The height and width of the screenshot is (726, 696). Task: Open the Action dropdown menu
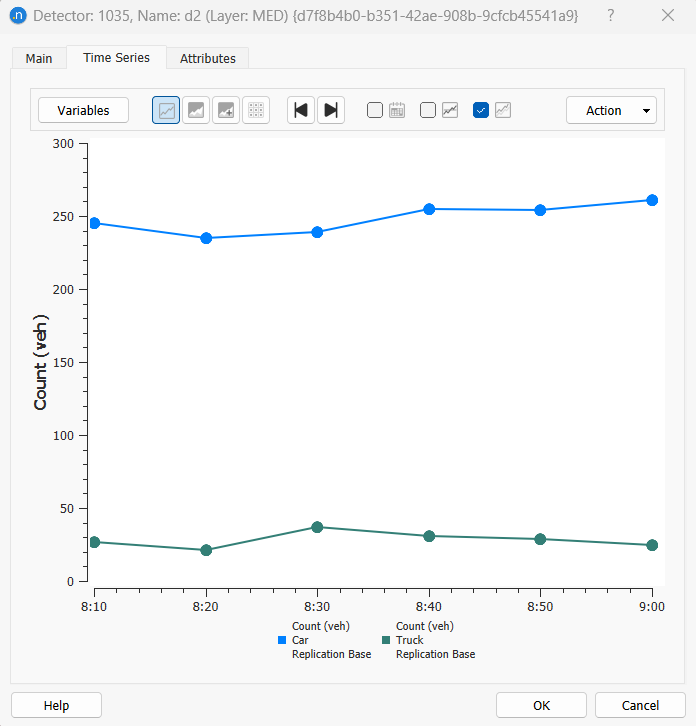pyautogui.click(x=611, y=111)
